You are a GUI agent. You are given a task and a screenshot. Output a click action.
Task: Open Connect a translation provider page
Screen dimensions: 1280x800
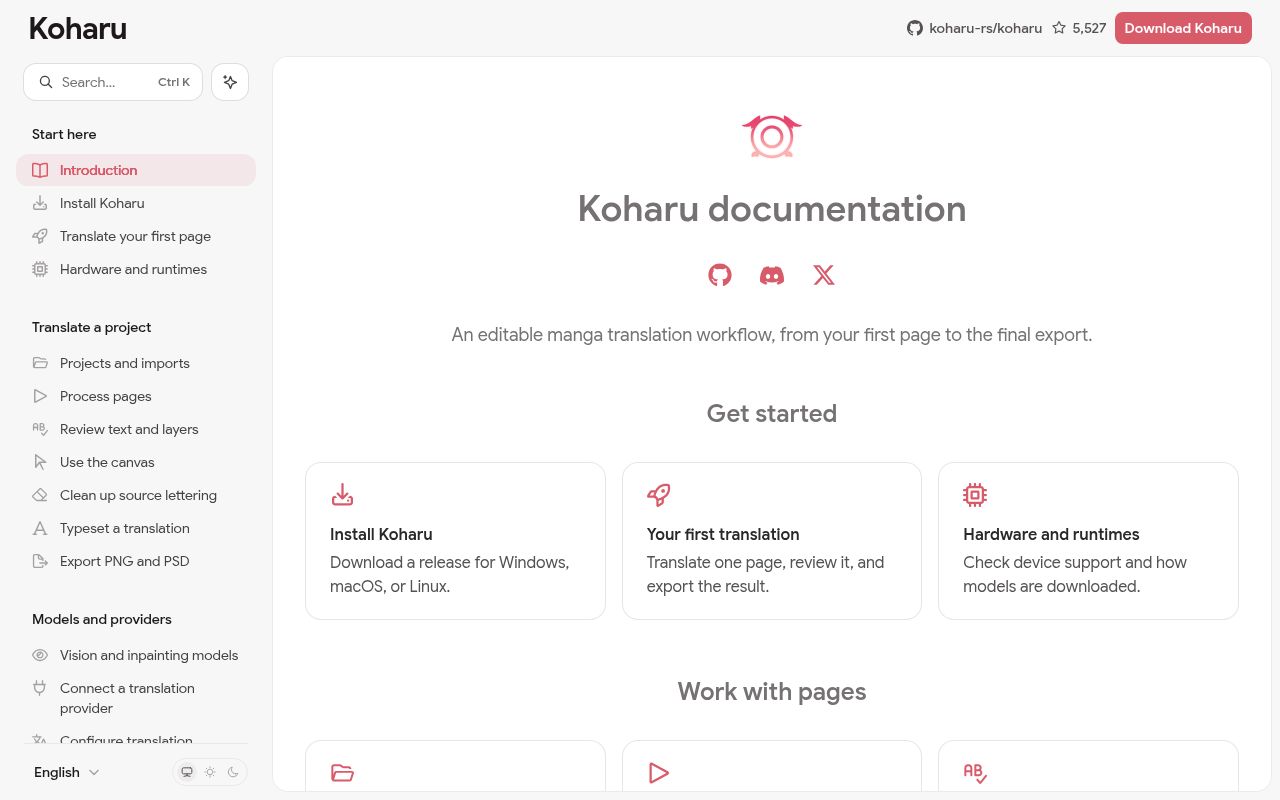[136, 698]
